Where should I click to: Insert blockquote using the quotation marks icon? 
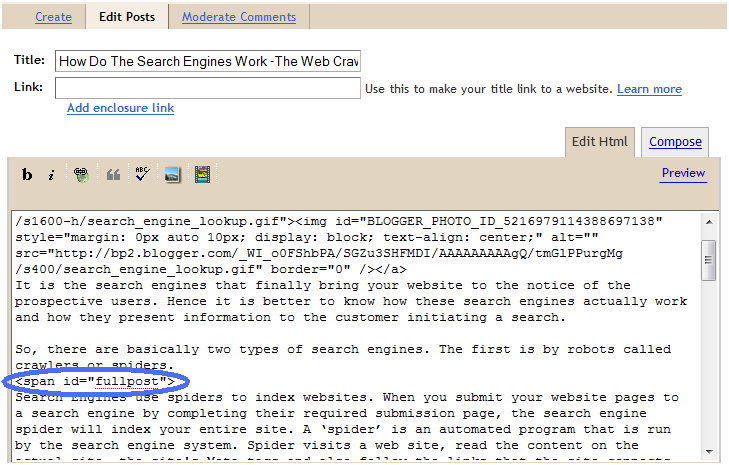pos(113,174)
